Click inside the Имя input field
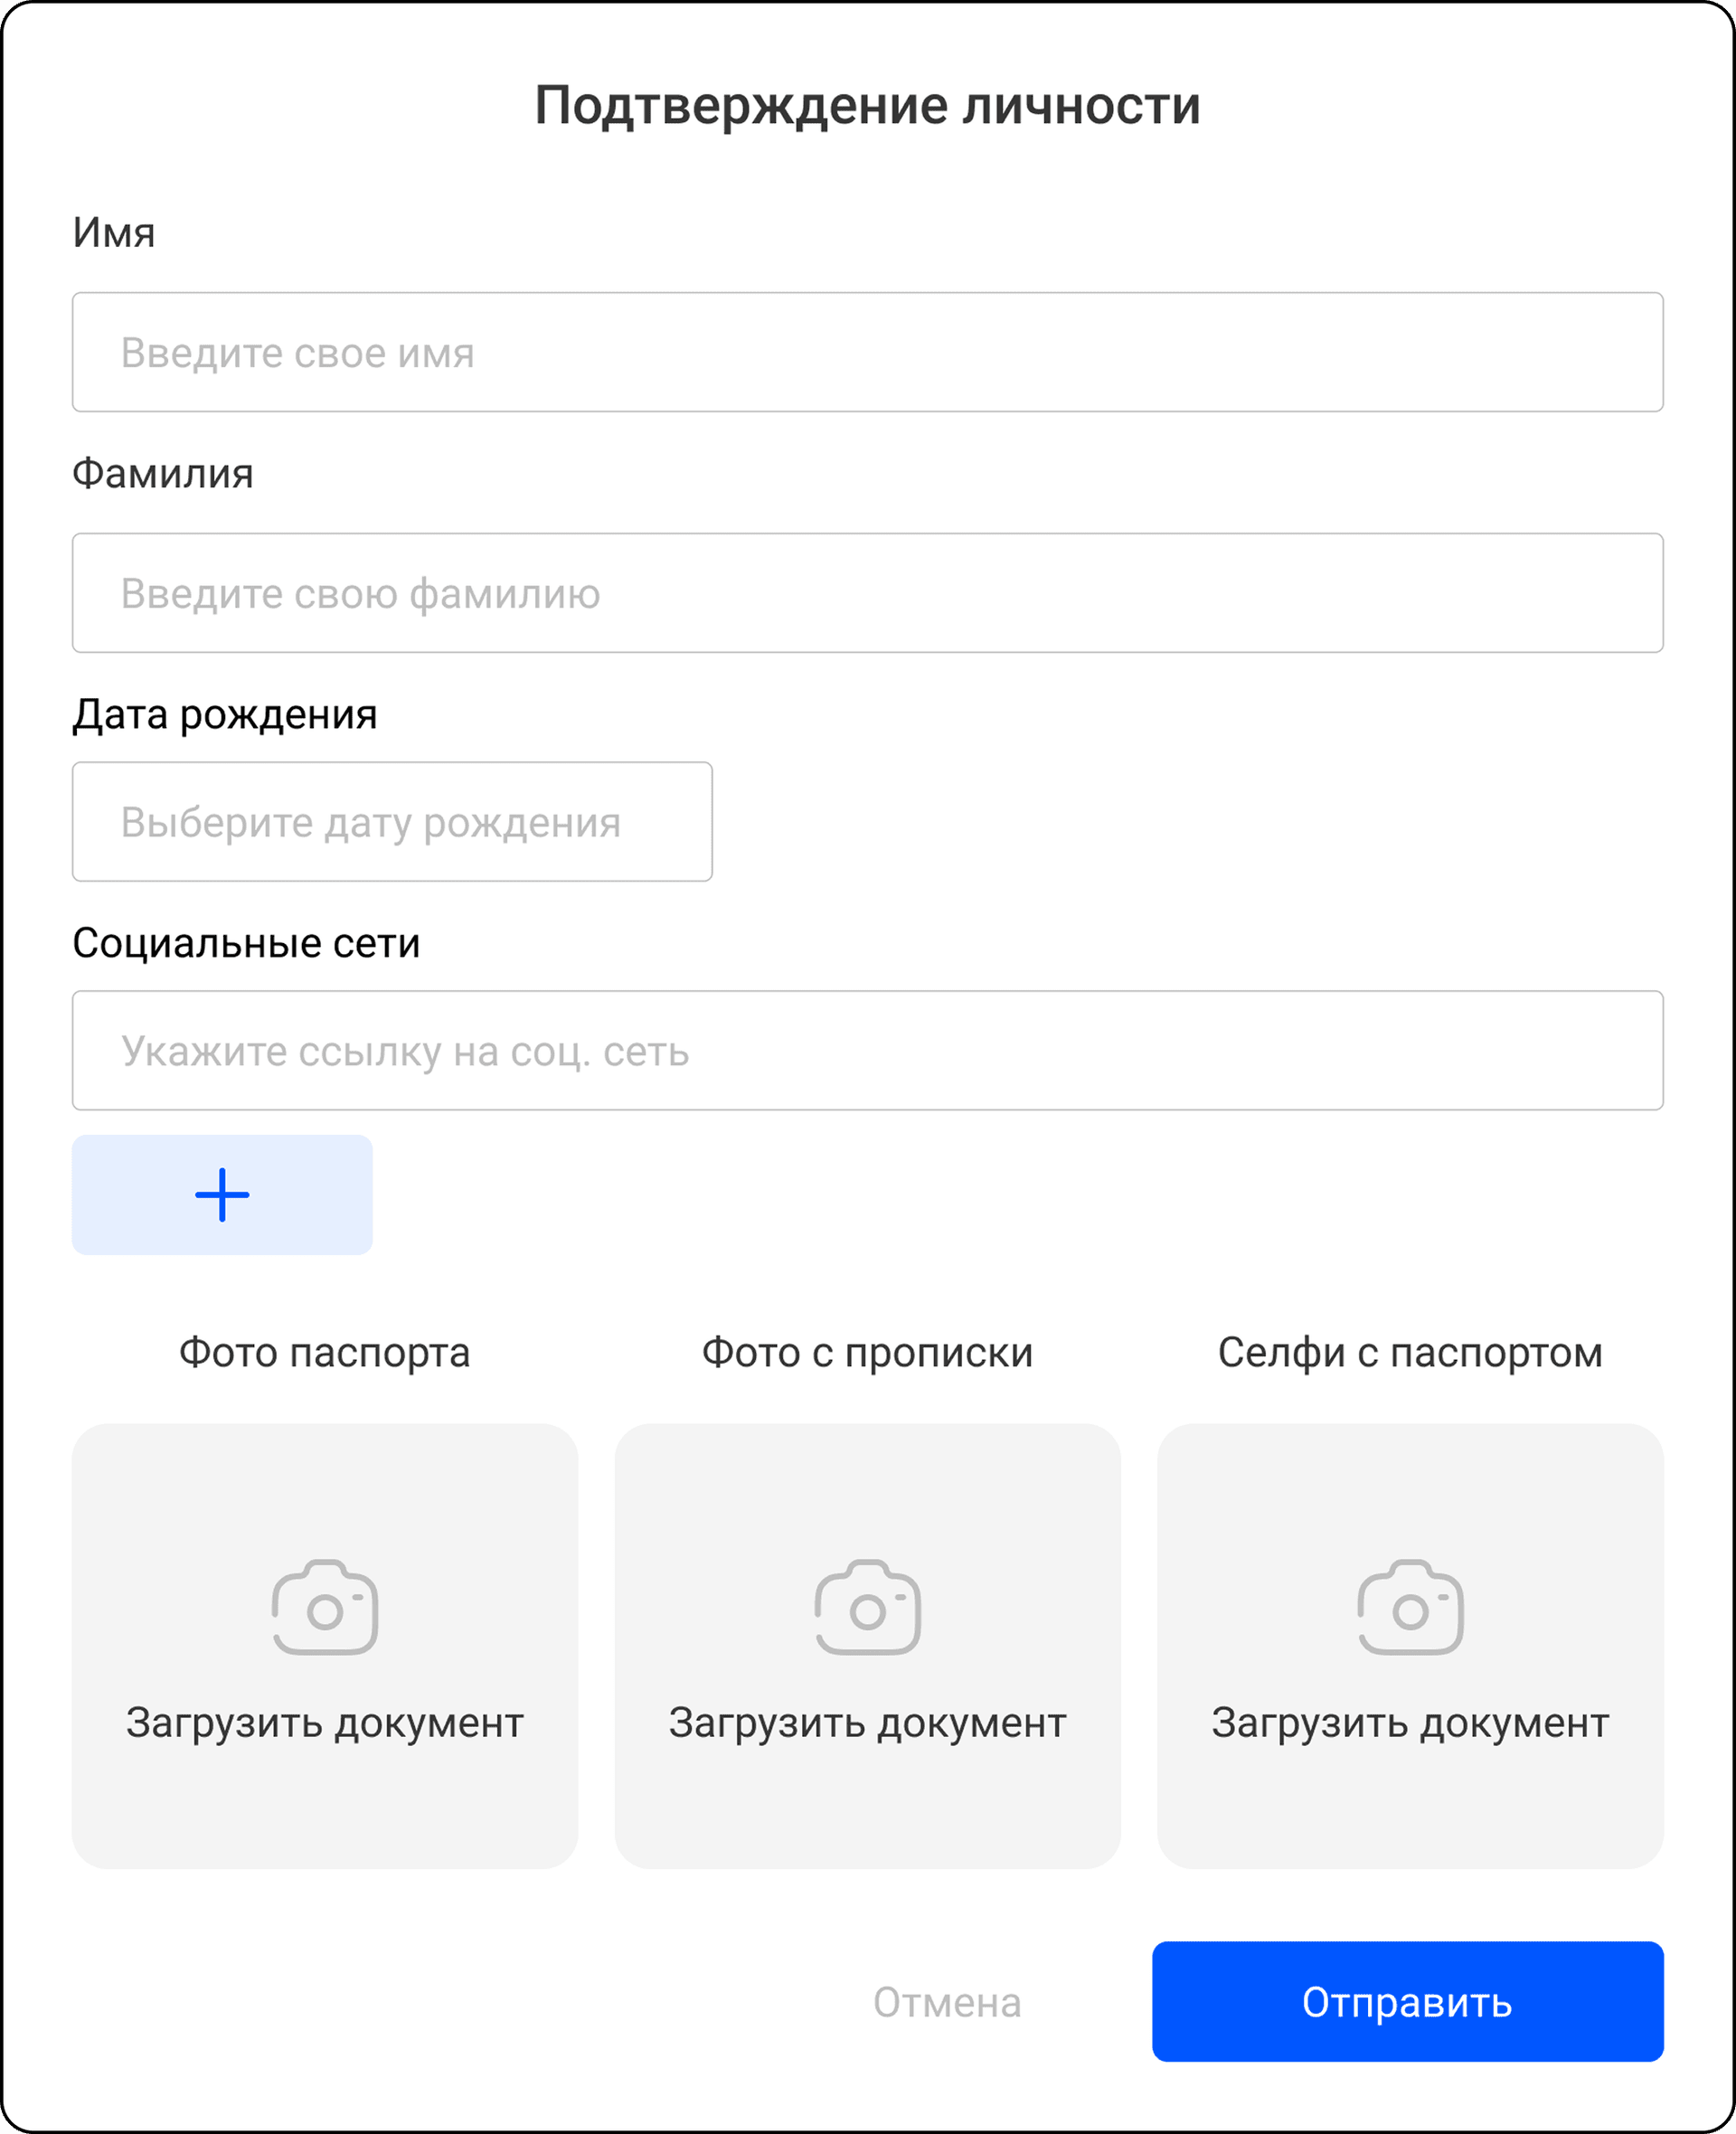Image resolution: width=1736 pixels, height=2134 pixels. pos(867,352)
